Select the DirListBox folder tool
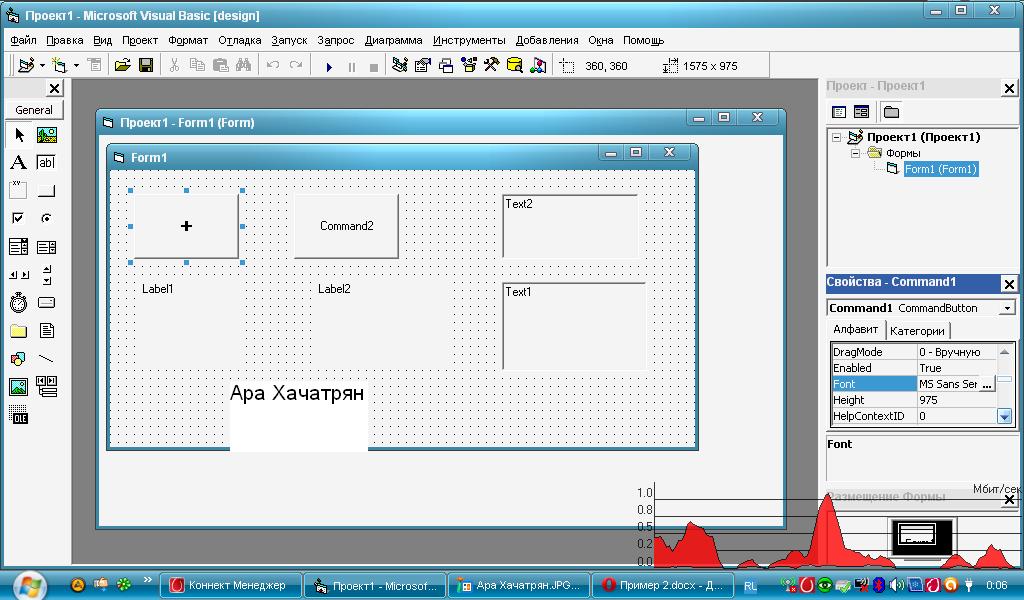Screen dimensions: 1024x600 (19, 331)
